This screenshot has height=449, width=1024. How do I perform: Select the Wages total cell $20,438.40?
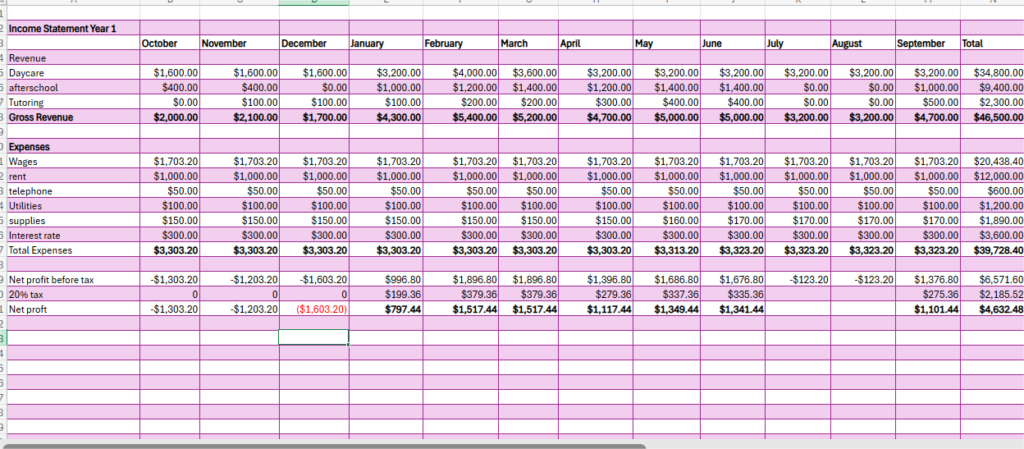click(x=991, y=161)
